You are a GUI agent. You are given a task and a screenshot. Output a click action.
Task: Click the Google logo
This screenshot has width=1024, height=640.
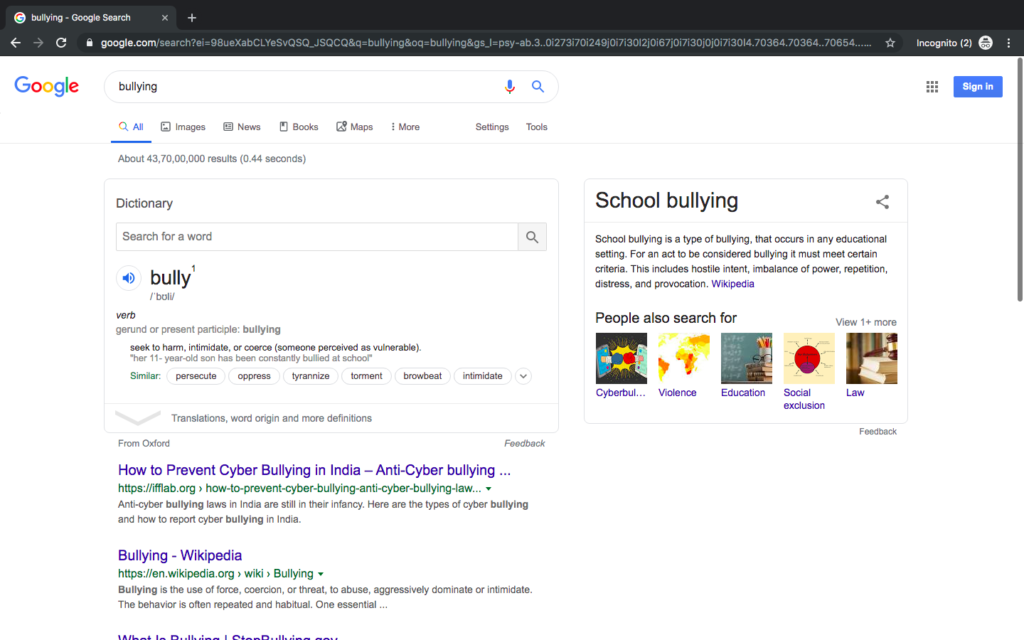46,86
